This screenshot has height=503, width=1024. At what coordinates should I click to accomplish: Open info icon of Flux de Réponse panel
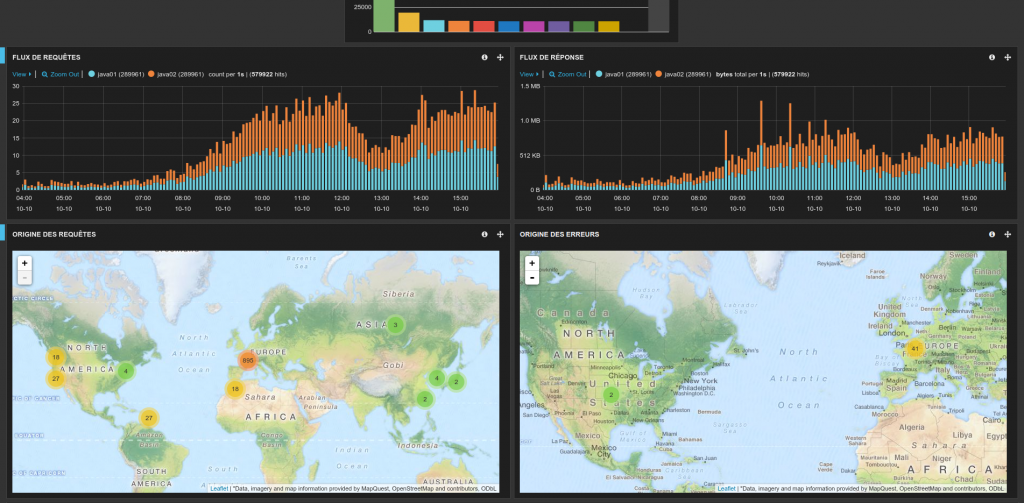click(992, 57)
